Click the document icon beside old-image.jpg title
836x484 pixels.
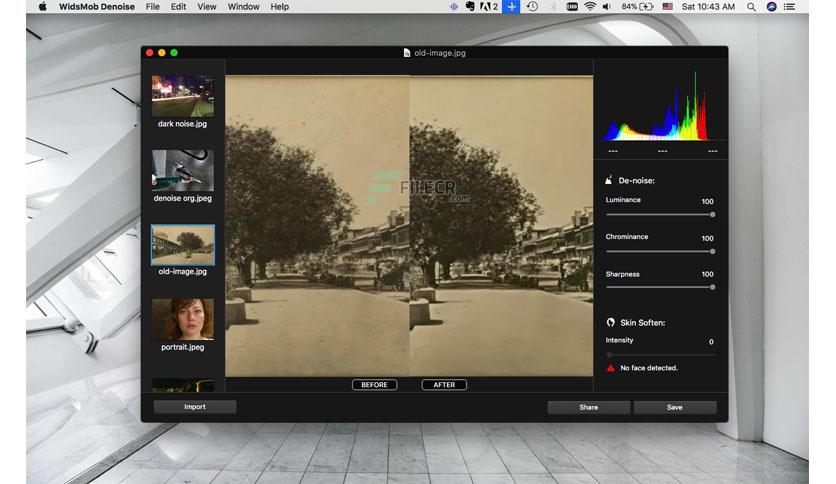pos(407,53)
